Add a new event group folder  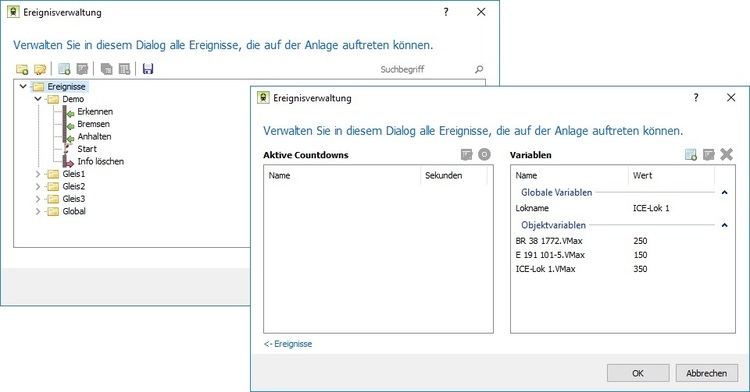pyautogui.click(x=22, y=69)
